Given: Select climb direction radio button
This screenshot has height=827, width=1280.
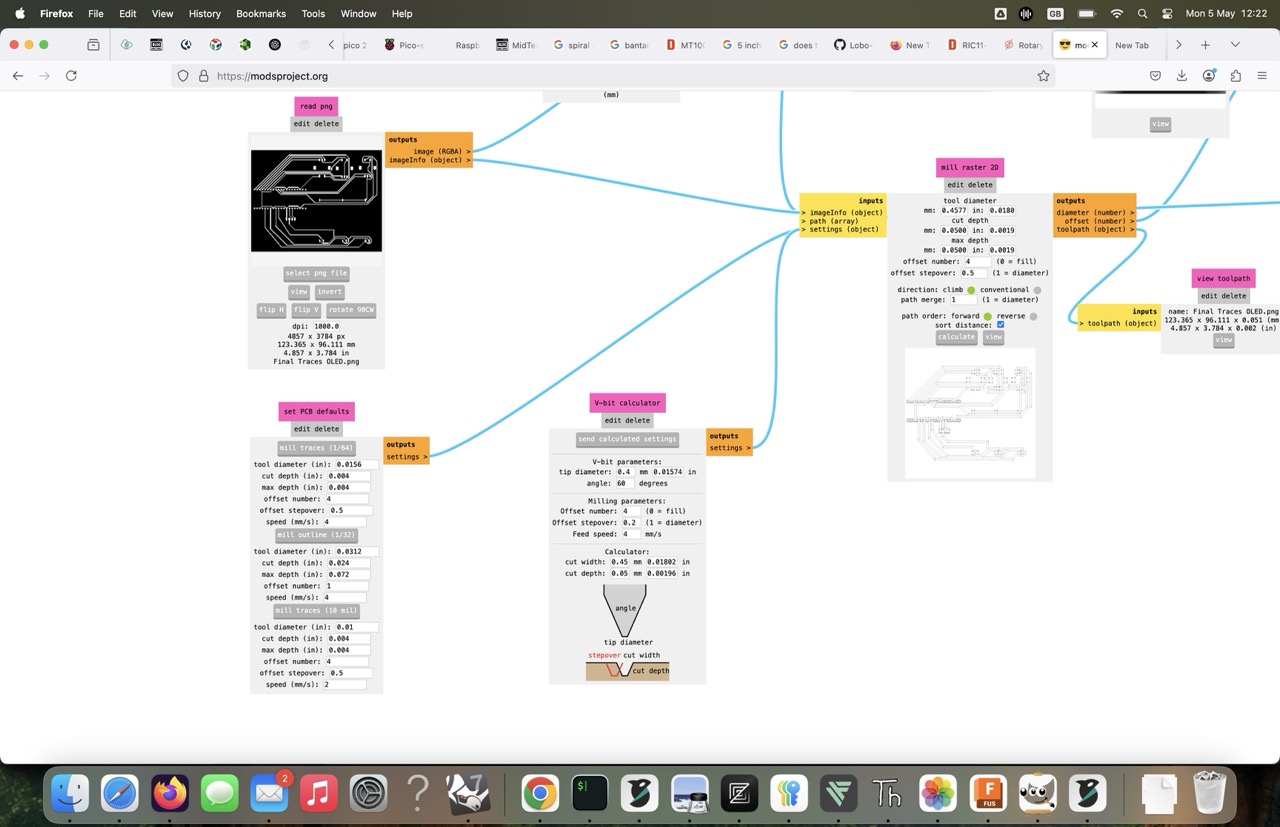Looking at the screenshot, I should pyautogui.click(x=971, y=290).
